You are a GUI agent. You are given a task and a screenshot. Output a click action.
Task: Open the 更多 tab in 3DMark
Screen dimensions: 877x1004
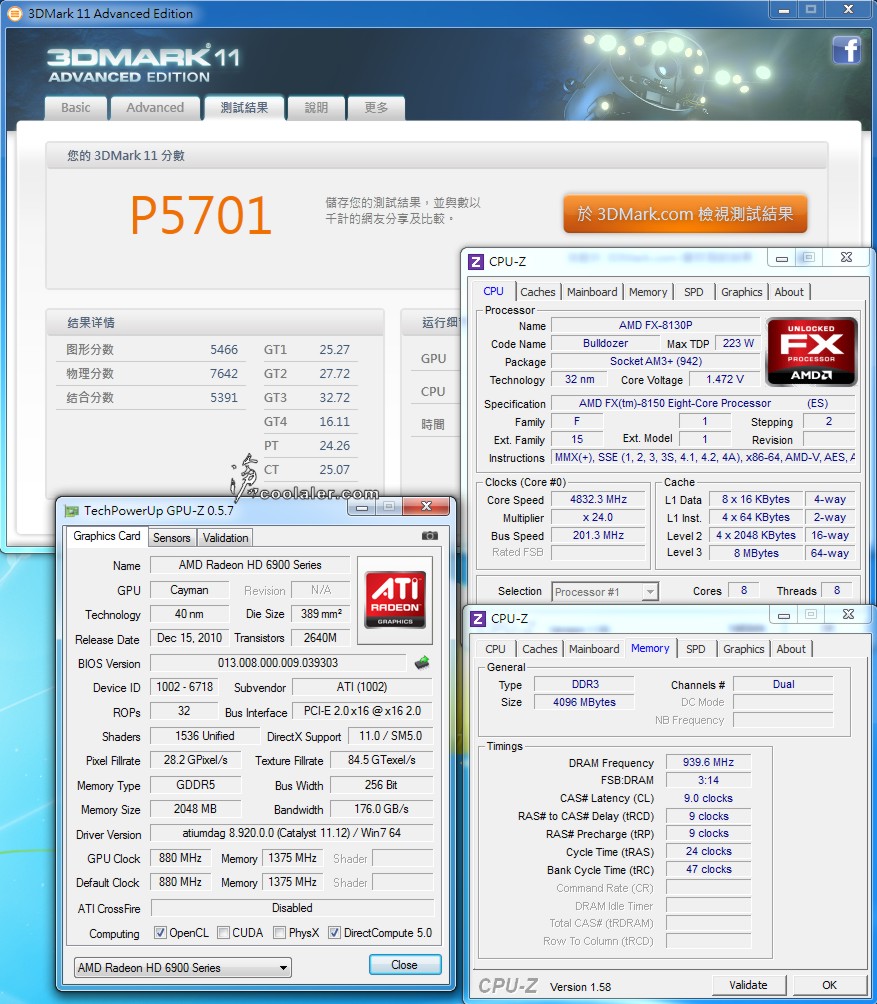pos(376,108)
